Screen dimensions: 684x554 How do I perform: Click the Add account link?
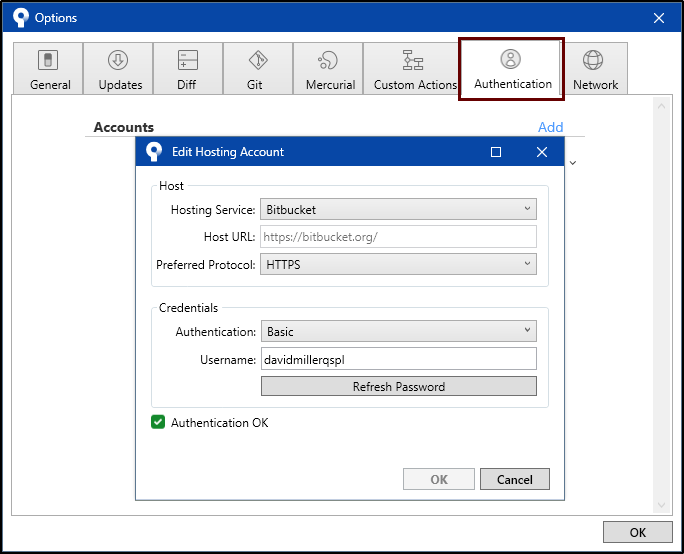pyautogui.click(x=550, y=127)
